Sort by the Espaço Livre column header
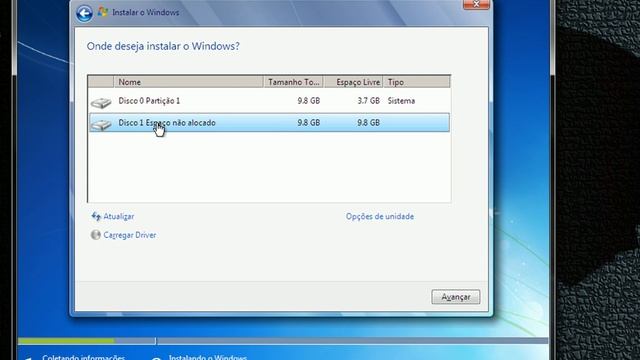This screenshot has height=360, width=640. point(353,82)
